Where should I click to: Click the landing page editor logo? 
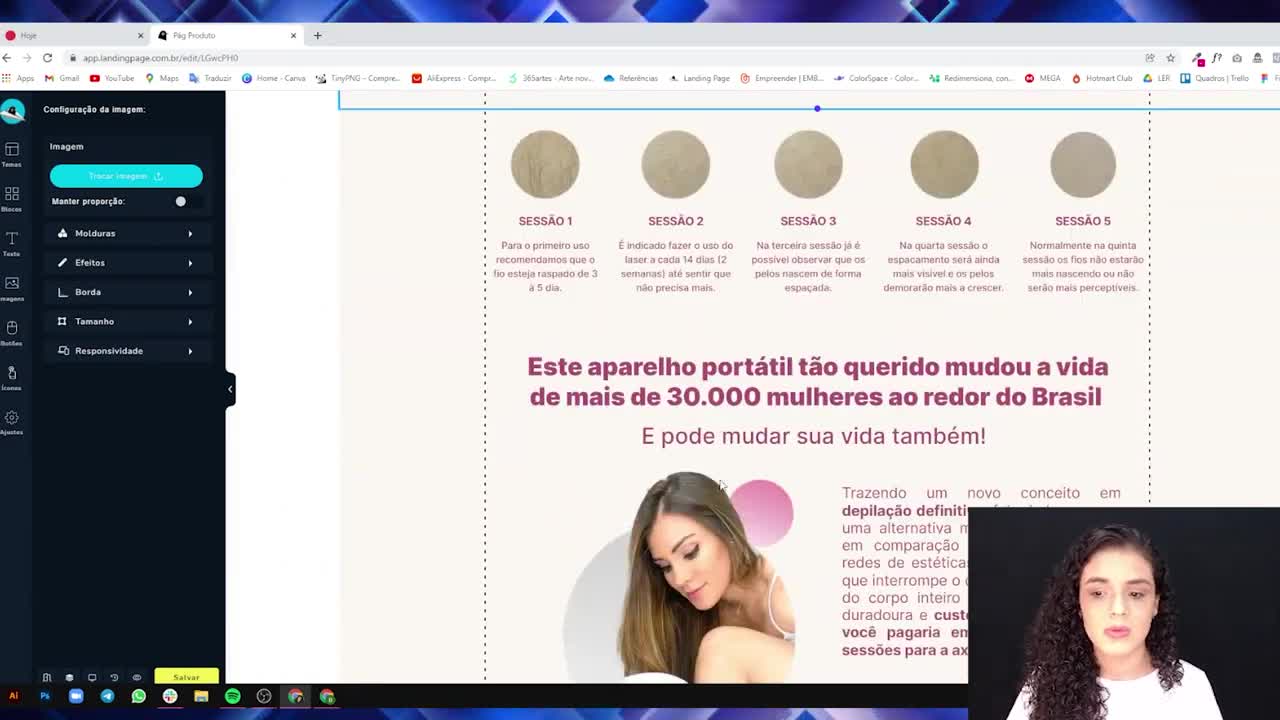pos(13,112)
